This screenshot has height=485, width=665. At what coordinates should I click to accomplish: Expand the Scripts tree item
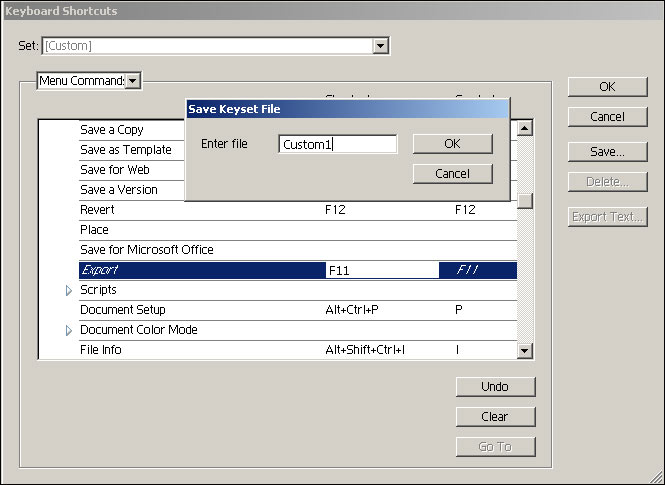[x=69, y=290]
